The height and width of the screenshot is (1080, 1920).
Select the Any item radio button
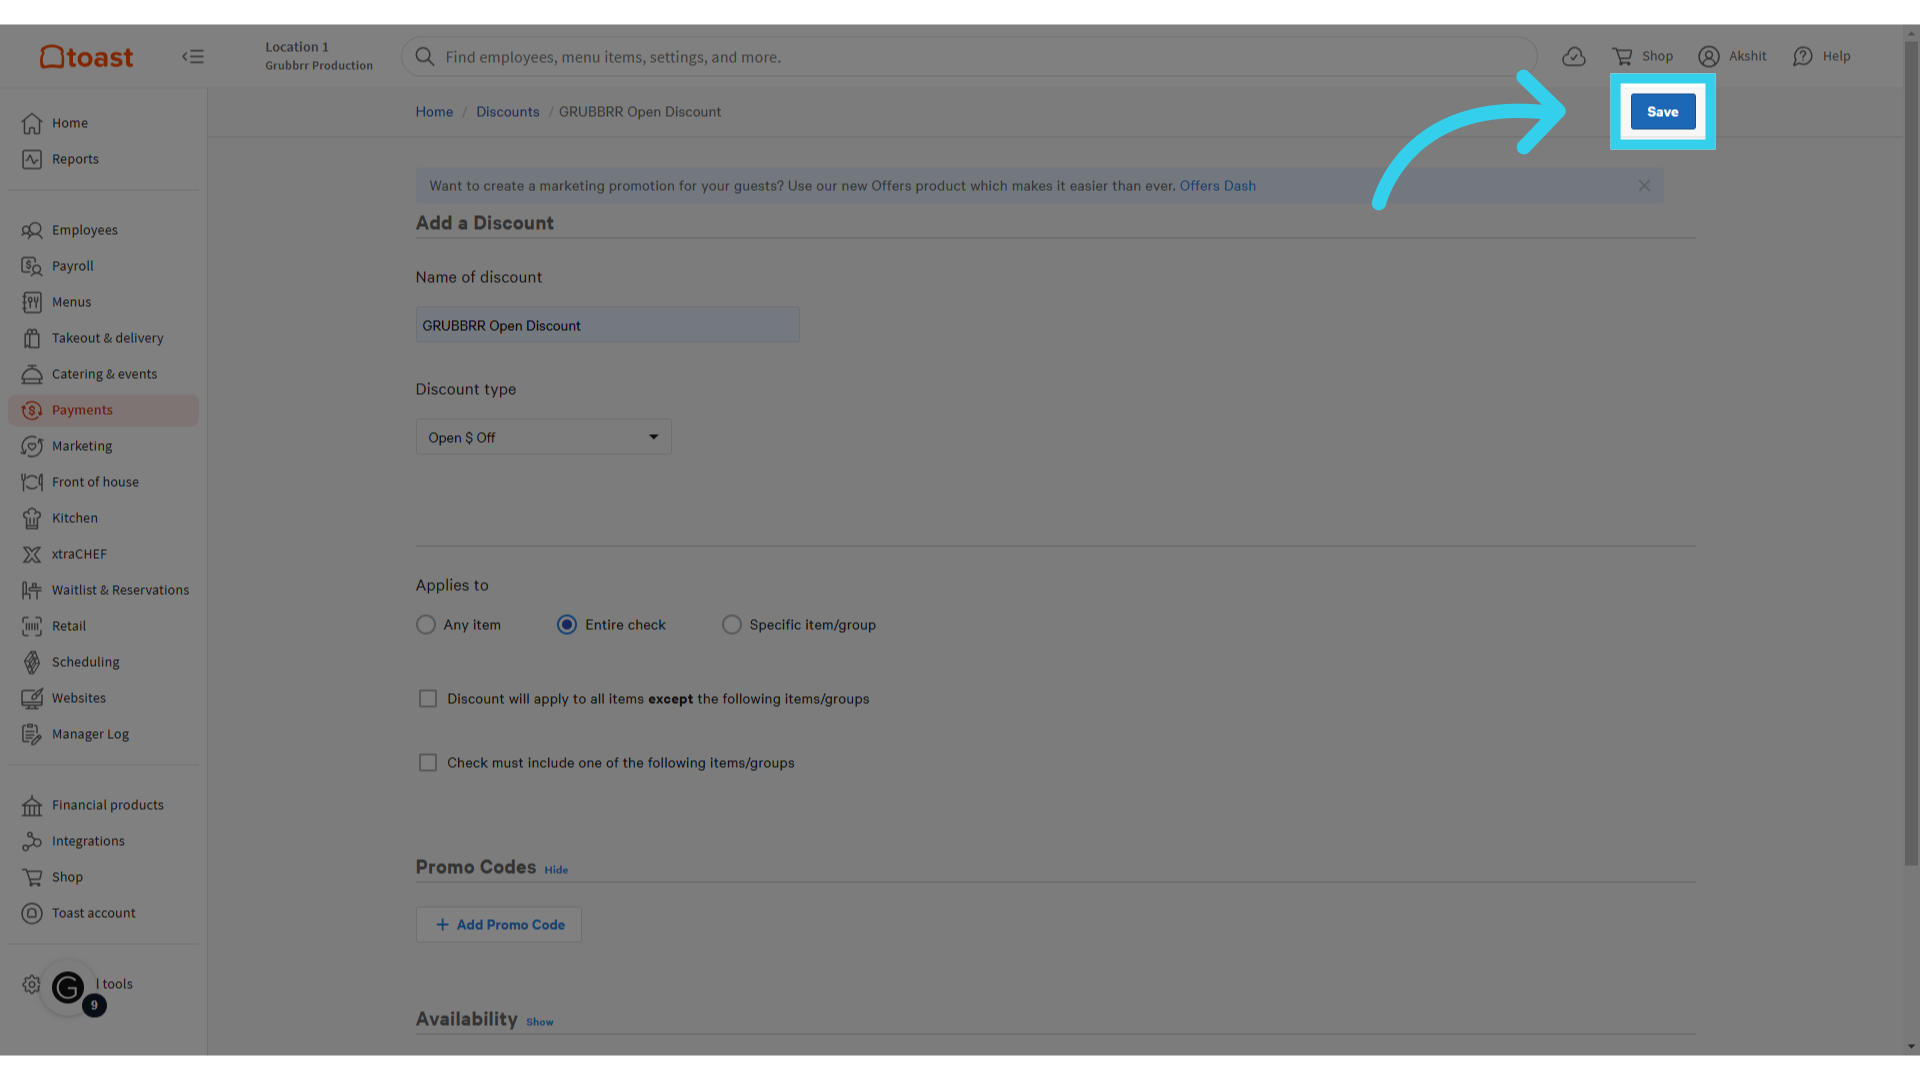(x=426, y=625)
